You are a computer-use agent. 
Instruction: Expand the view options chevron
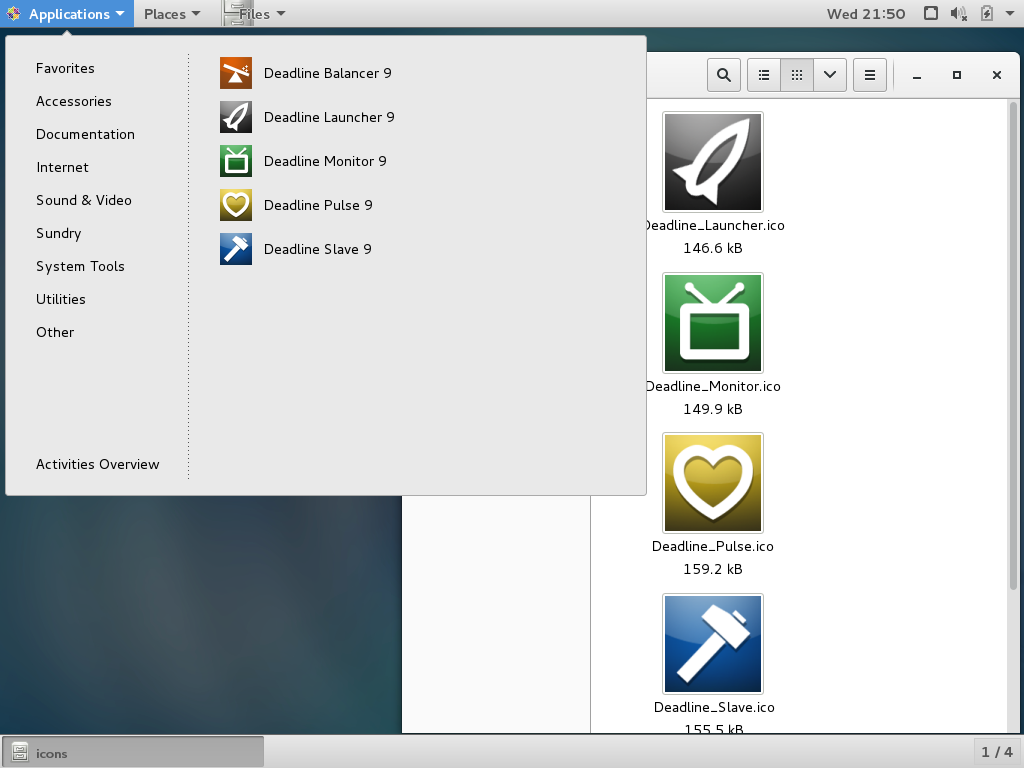pos(829,74)
